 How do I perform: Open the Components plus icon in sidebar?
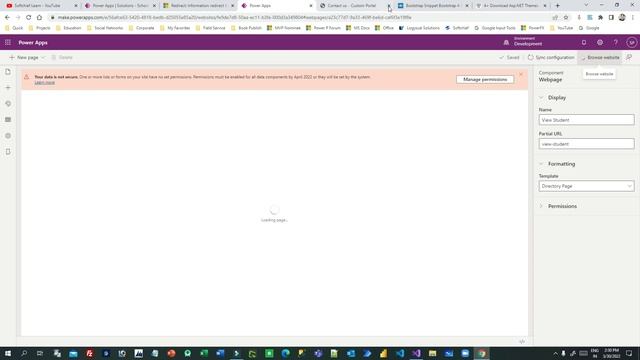point(8,88)
